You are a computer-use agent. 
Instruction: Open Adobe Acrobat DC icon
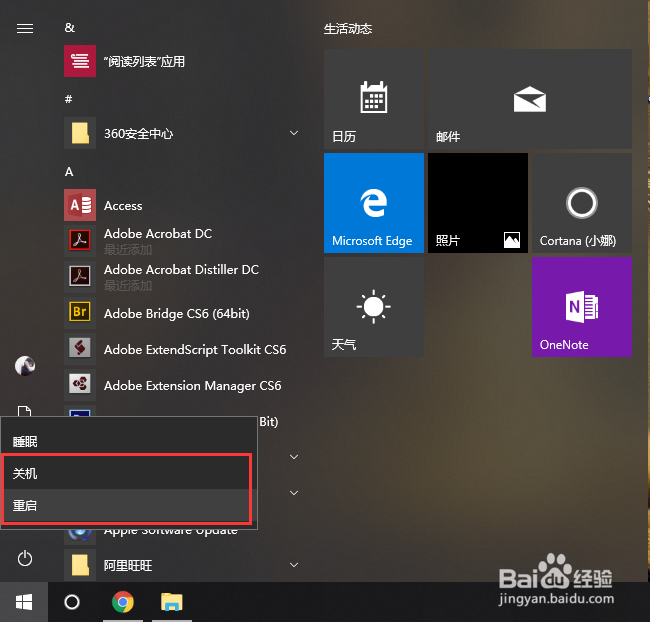80,241
